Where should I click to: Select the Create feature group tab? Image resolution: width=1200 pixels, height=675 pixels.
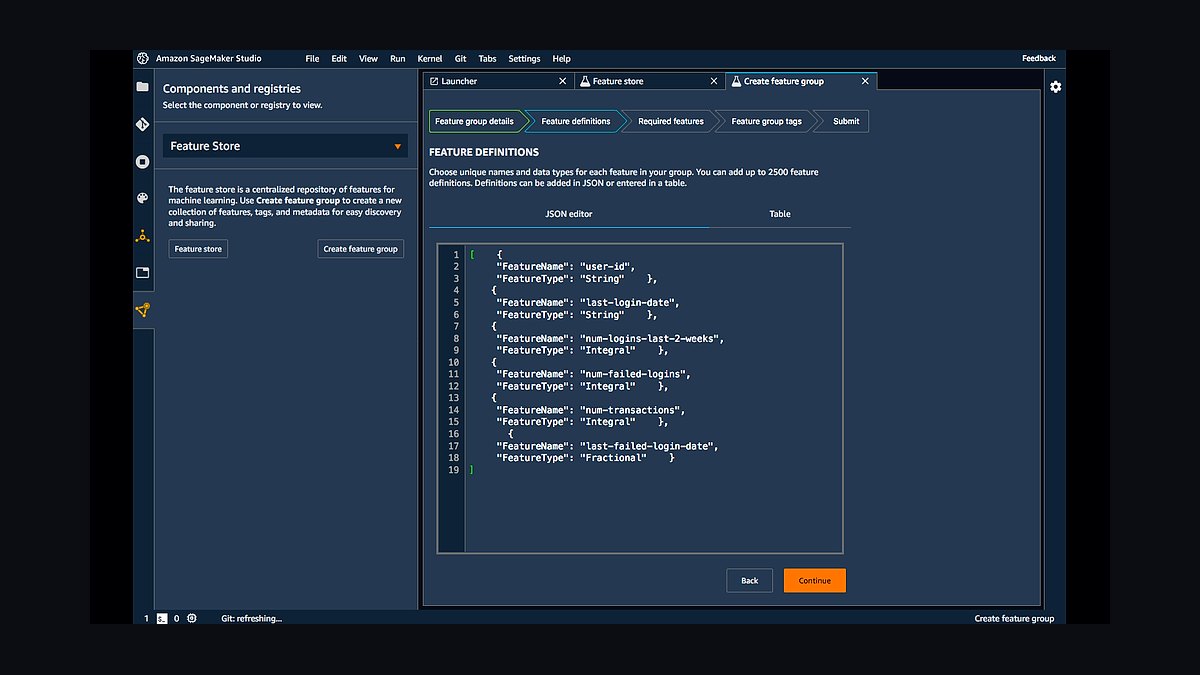pos(801,81)
